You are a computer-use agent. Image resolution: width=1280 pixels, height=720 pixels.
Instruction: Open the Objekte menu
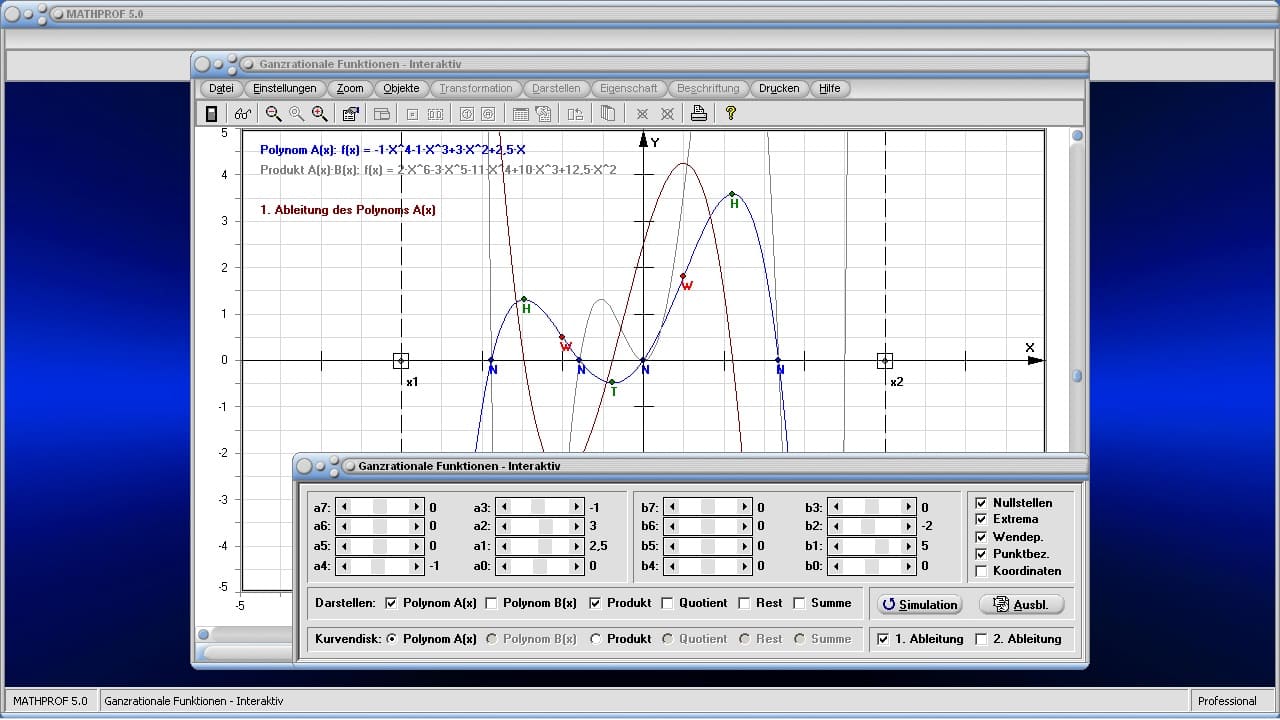(402, 88)
